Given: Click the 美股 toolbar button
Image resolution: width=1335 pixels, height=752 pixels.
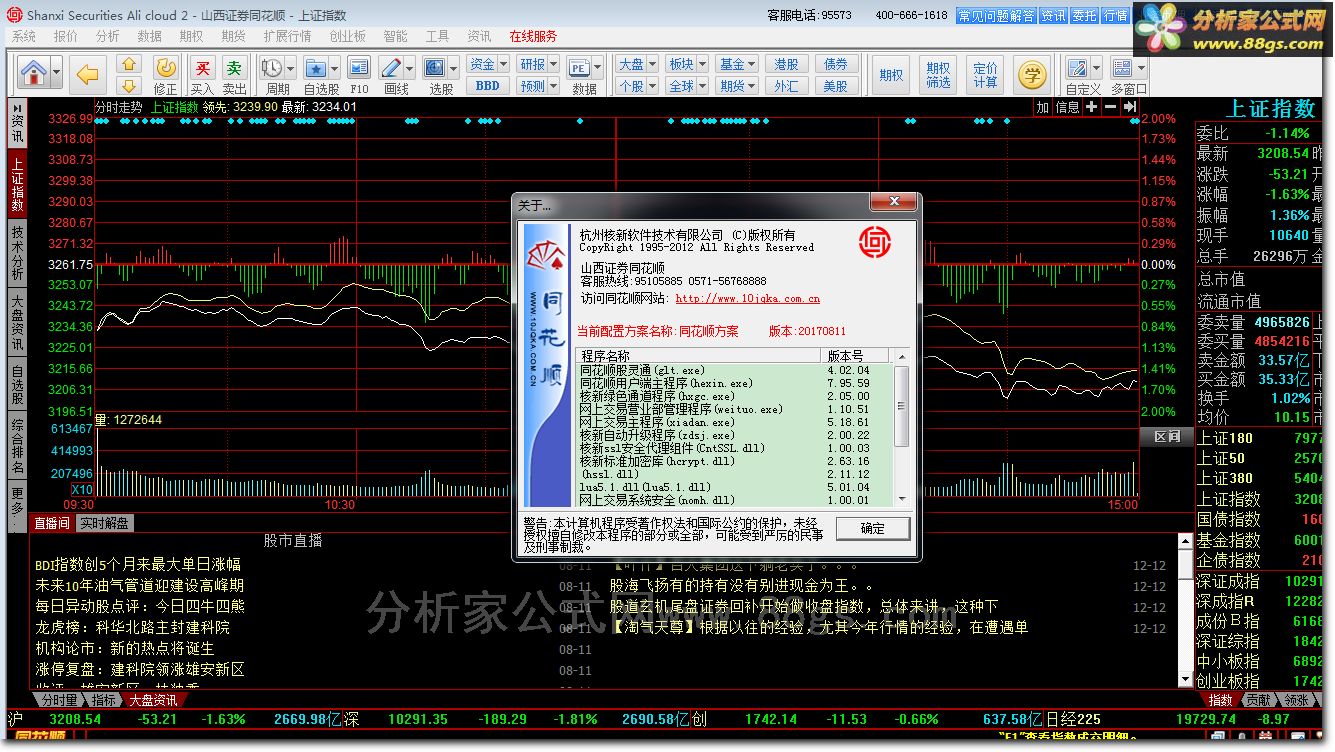Looking at the screenshot, I should pos(836,86).
